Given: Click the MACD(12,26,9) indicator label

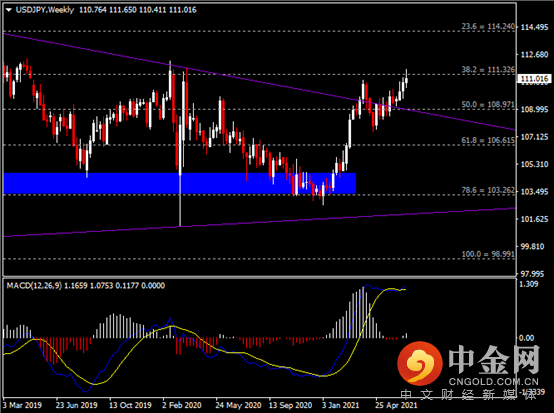Looking at the screenshot, I should pos(34,285).
